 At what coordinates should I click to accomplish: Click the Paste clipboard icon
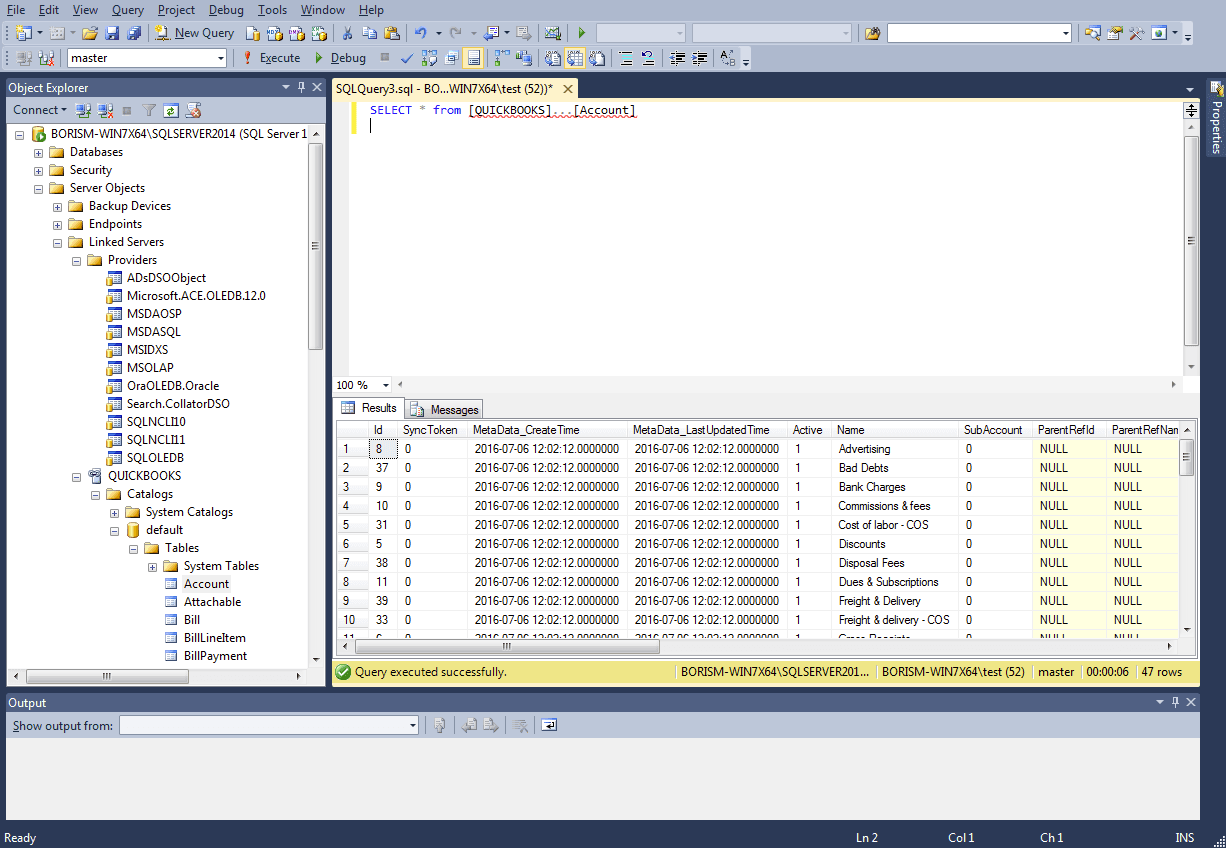coord(391,33)
